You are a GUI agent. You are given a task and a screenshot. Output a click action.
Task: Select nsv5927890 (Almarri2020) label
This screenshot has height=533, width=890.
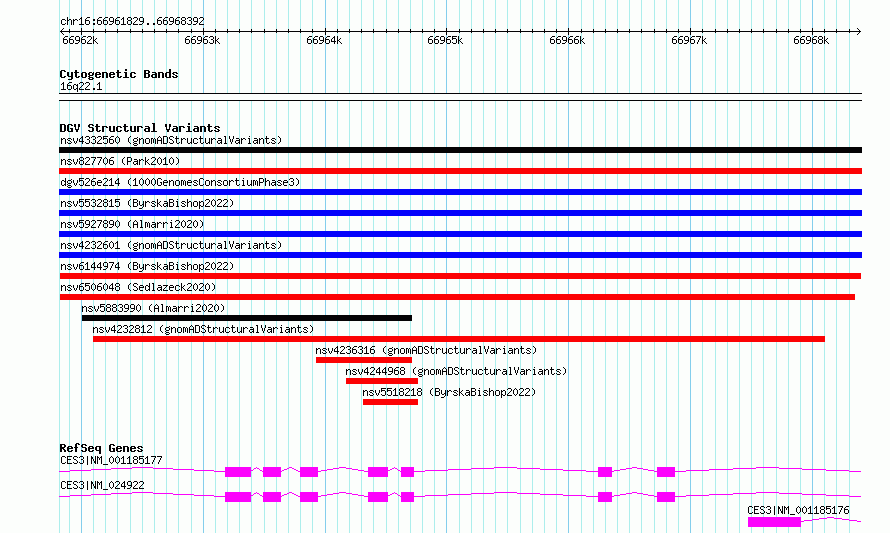(132, 224)
